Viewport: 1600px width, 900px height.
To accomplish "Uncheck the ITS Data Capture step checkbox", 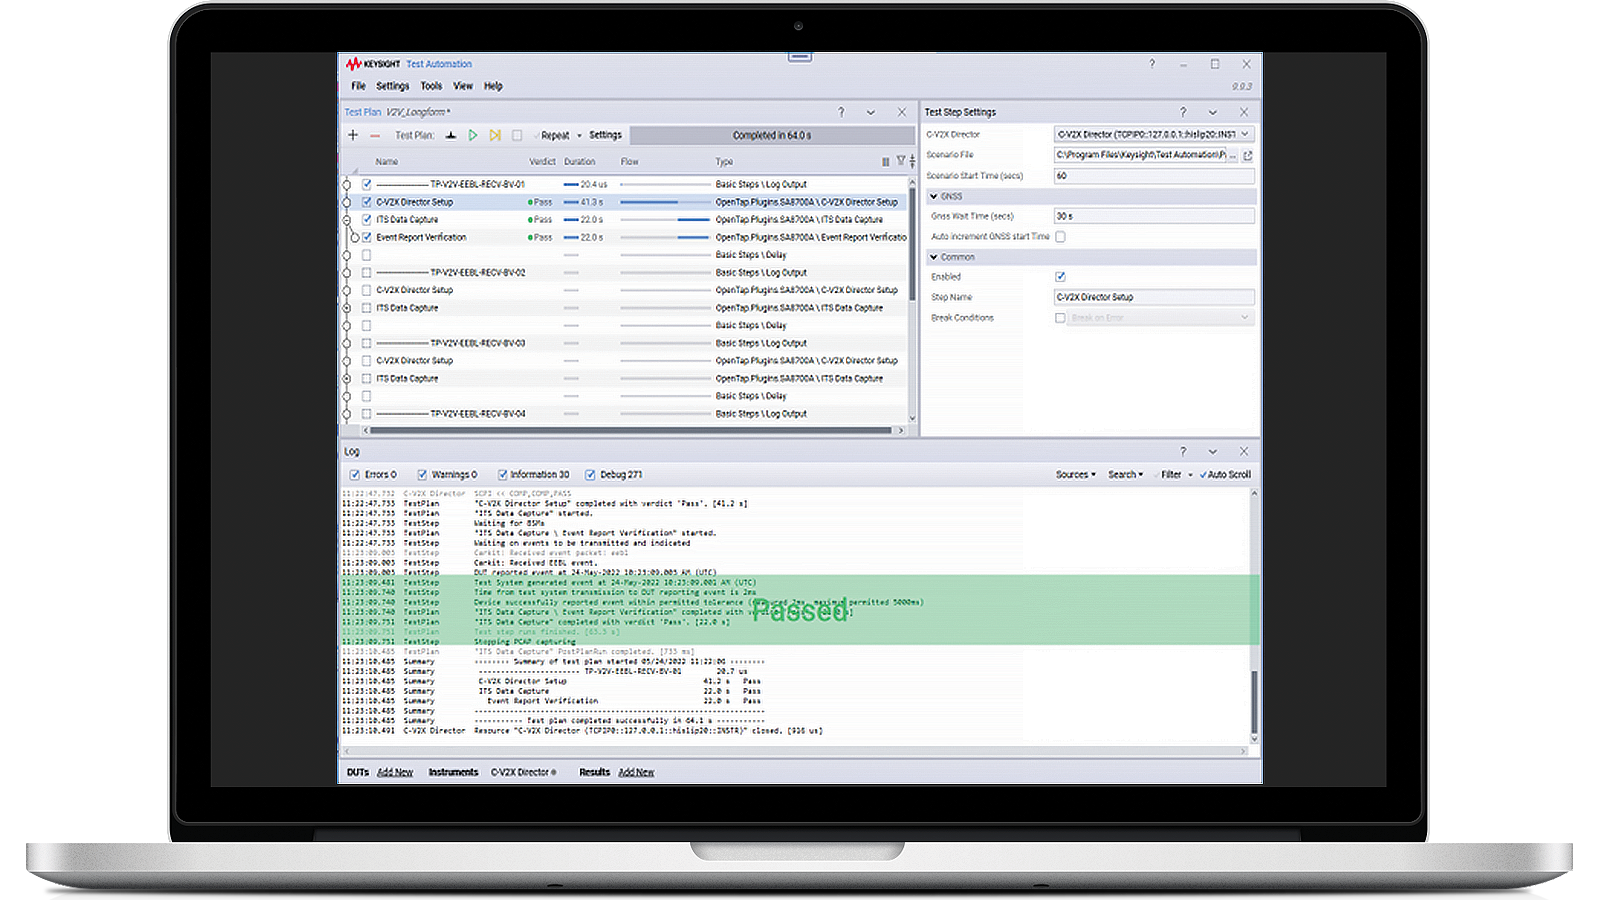I will coord(367,220).
